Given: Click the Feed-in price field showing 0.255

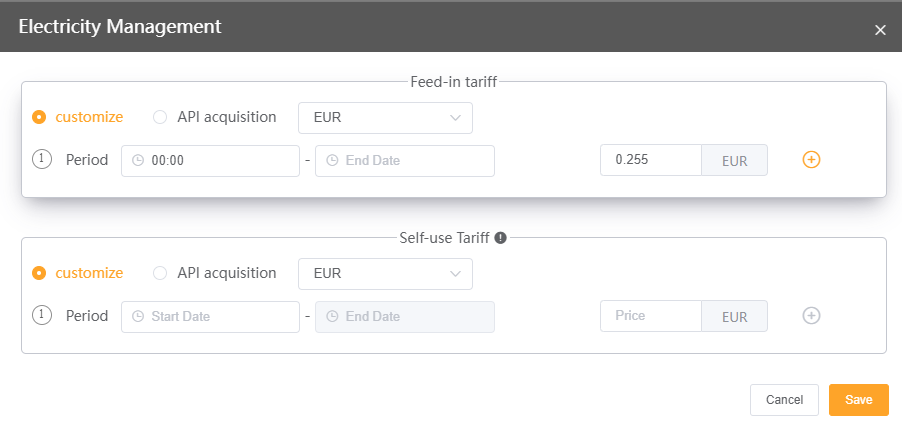Looking at the screenshot, I should (x=650, y=160).
